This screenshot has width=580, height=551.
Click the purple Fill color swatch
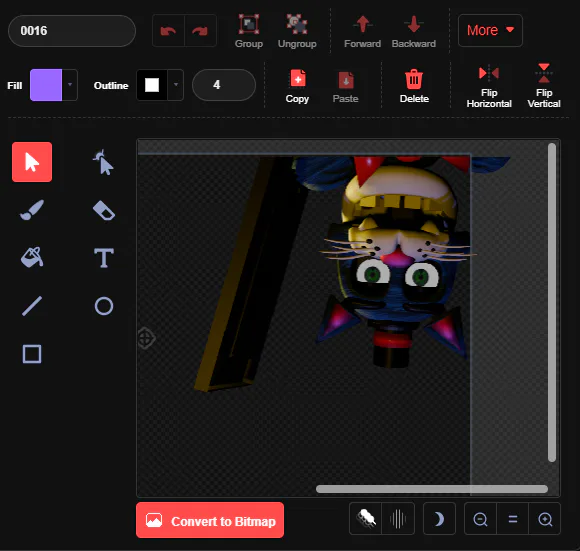pos(46,85)
